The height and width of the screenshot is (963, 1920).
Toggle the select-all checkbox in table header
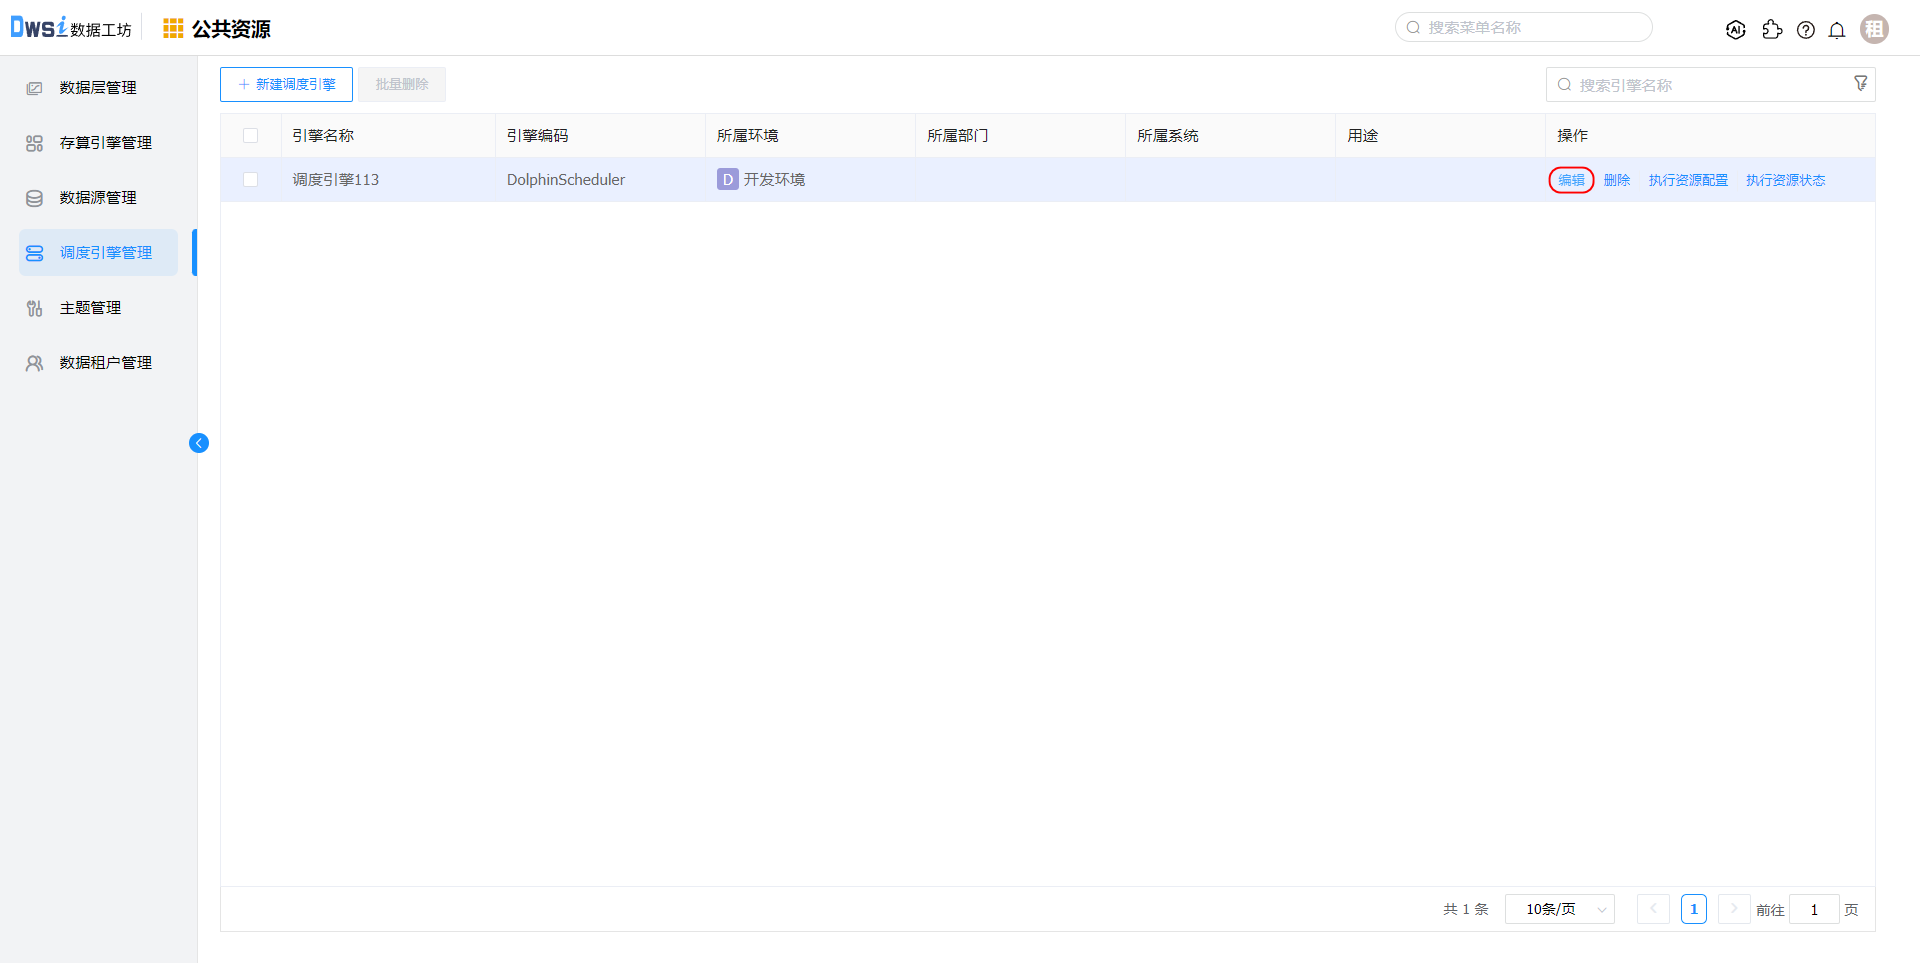click(x=251, y=136)
